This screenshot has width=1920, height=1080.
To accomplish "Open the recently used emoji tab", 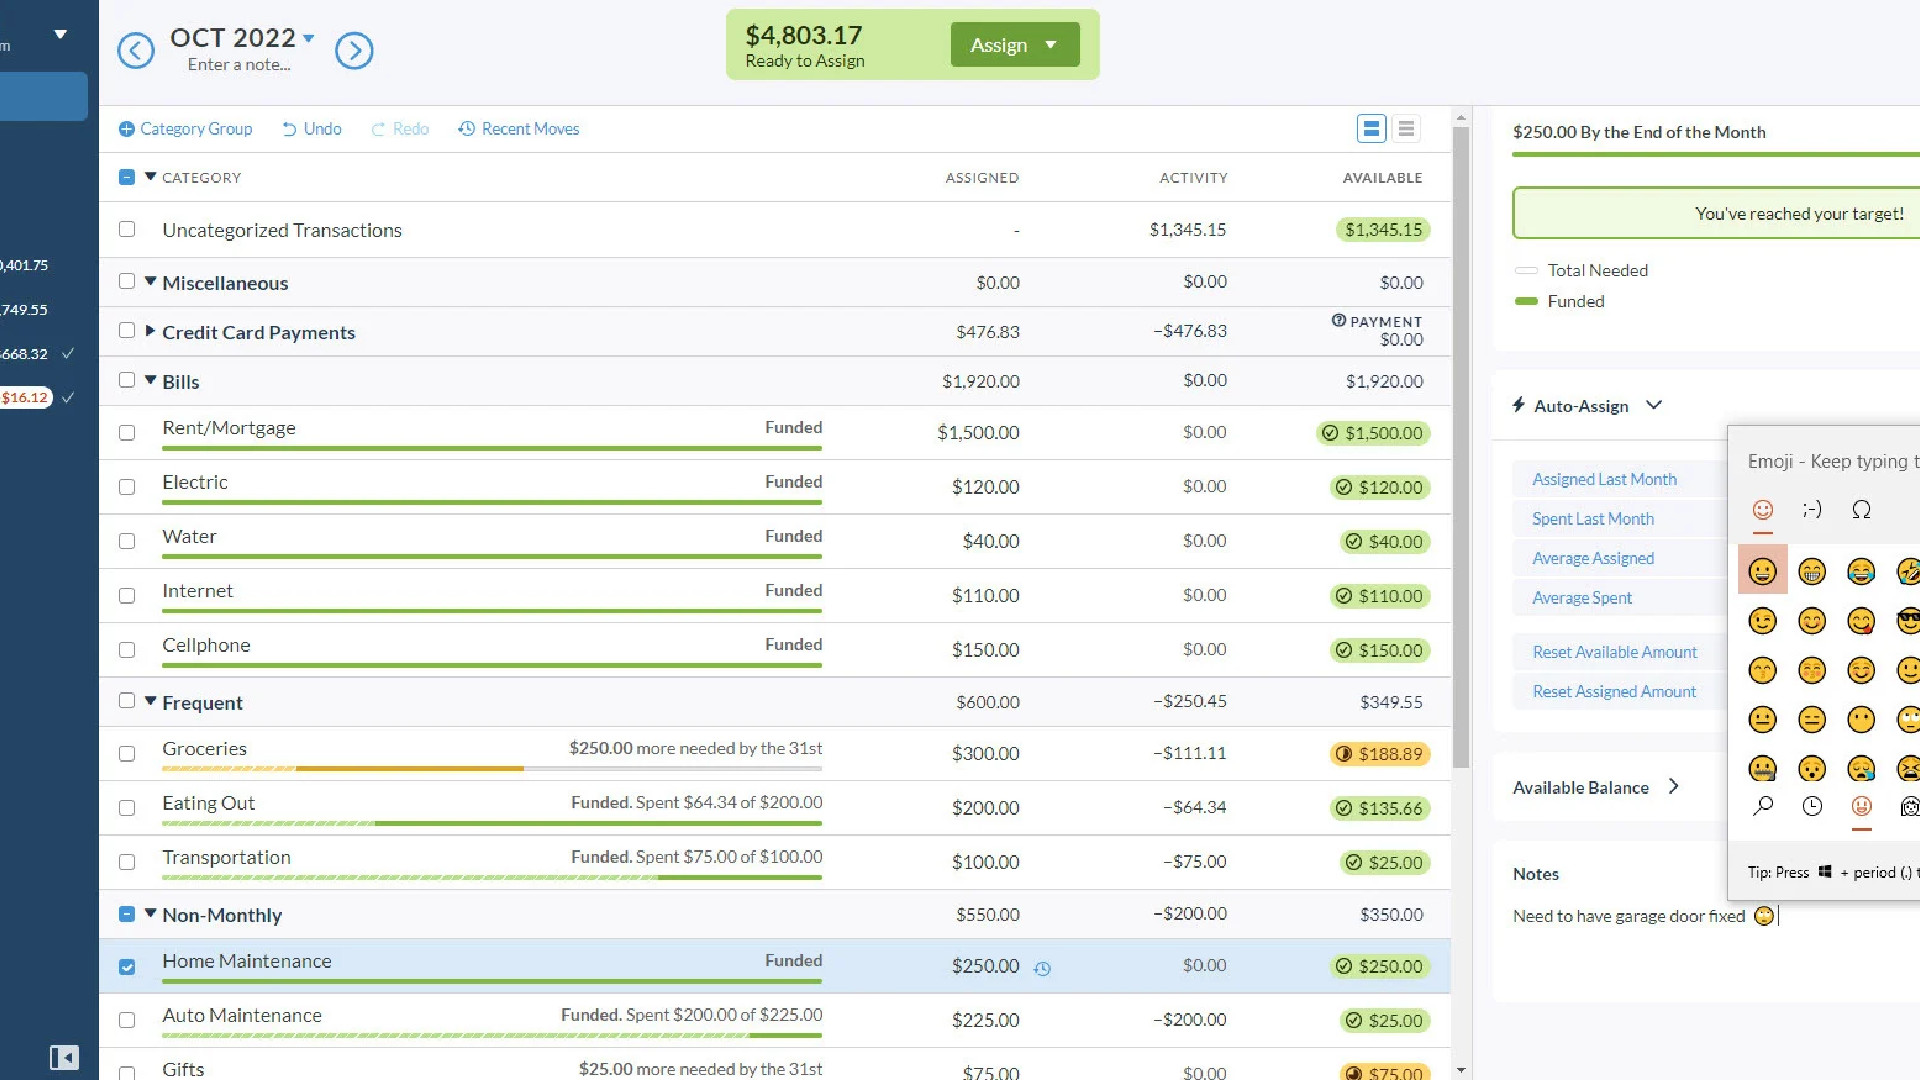I will click(1811, 805).
